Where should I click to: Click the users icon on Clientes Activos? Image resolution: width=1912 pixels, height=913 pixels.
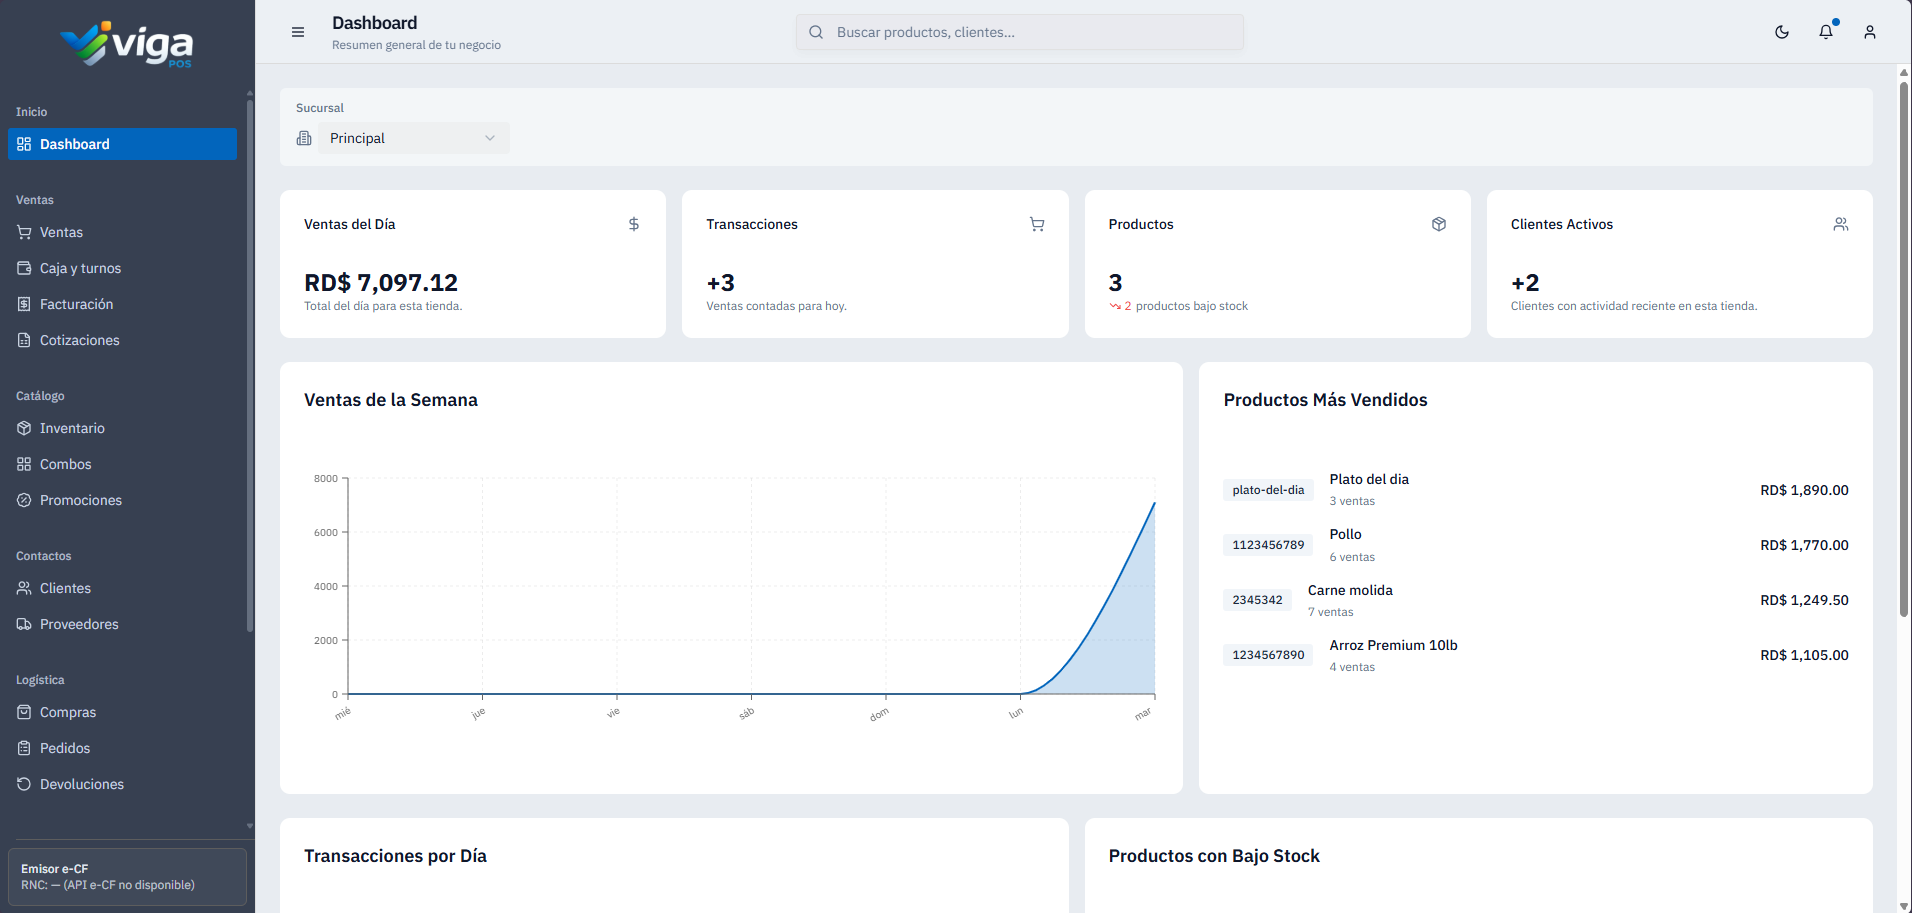[1841, 224]
